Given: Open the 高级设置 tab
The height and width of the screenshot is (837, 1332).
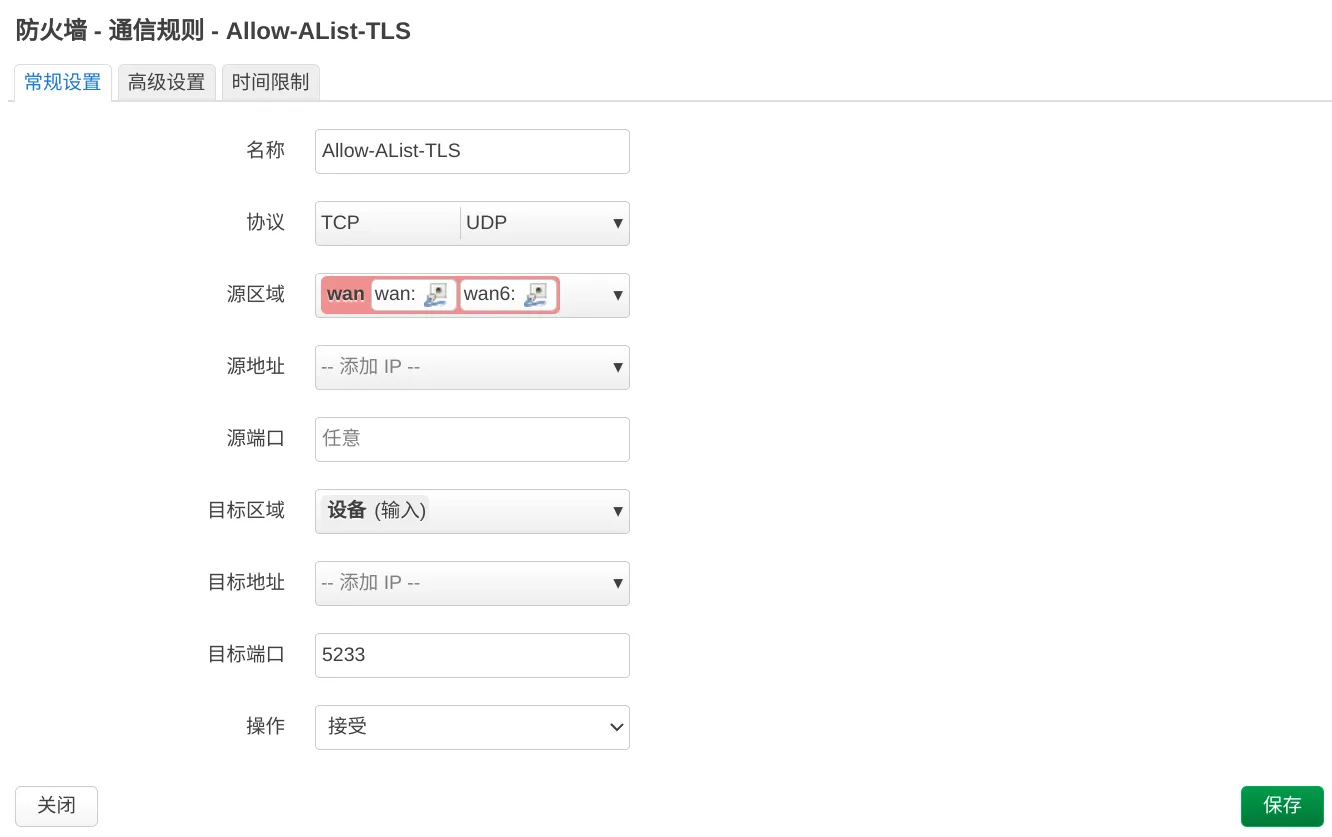Looking at the screenshot, I should pos(166,82).
